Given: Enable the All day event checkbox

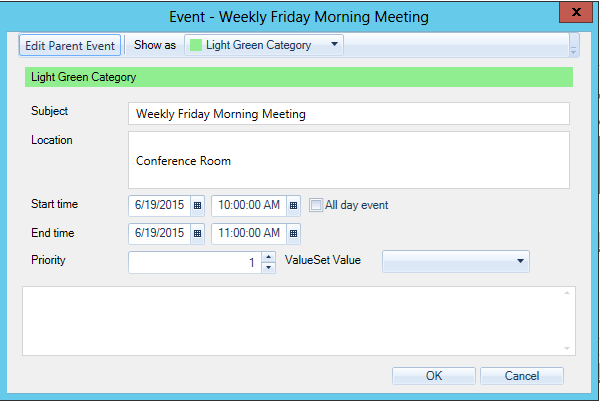Looking at the screenshot, I should point(316,205).
